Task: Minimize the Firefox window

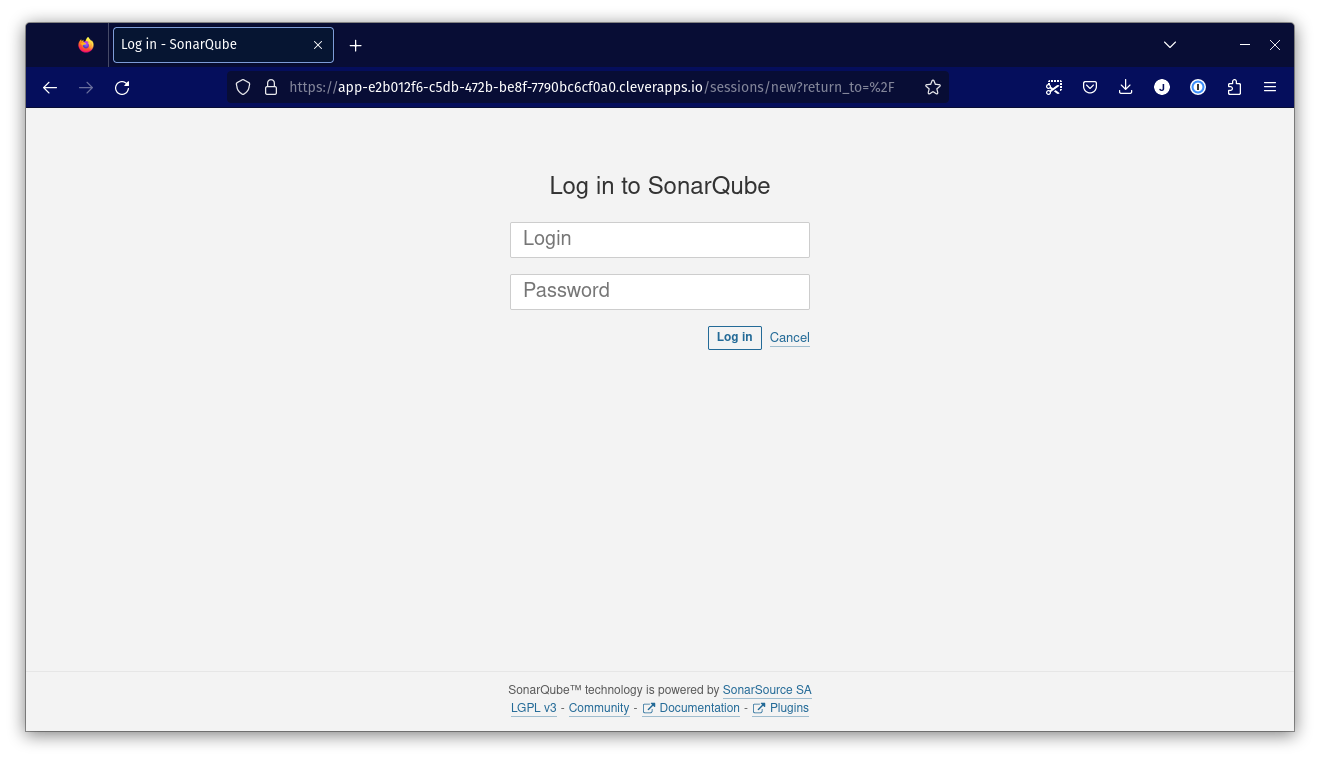Action: (1245, 45)
